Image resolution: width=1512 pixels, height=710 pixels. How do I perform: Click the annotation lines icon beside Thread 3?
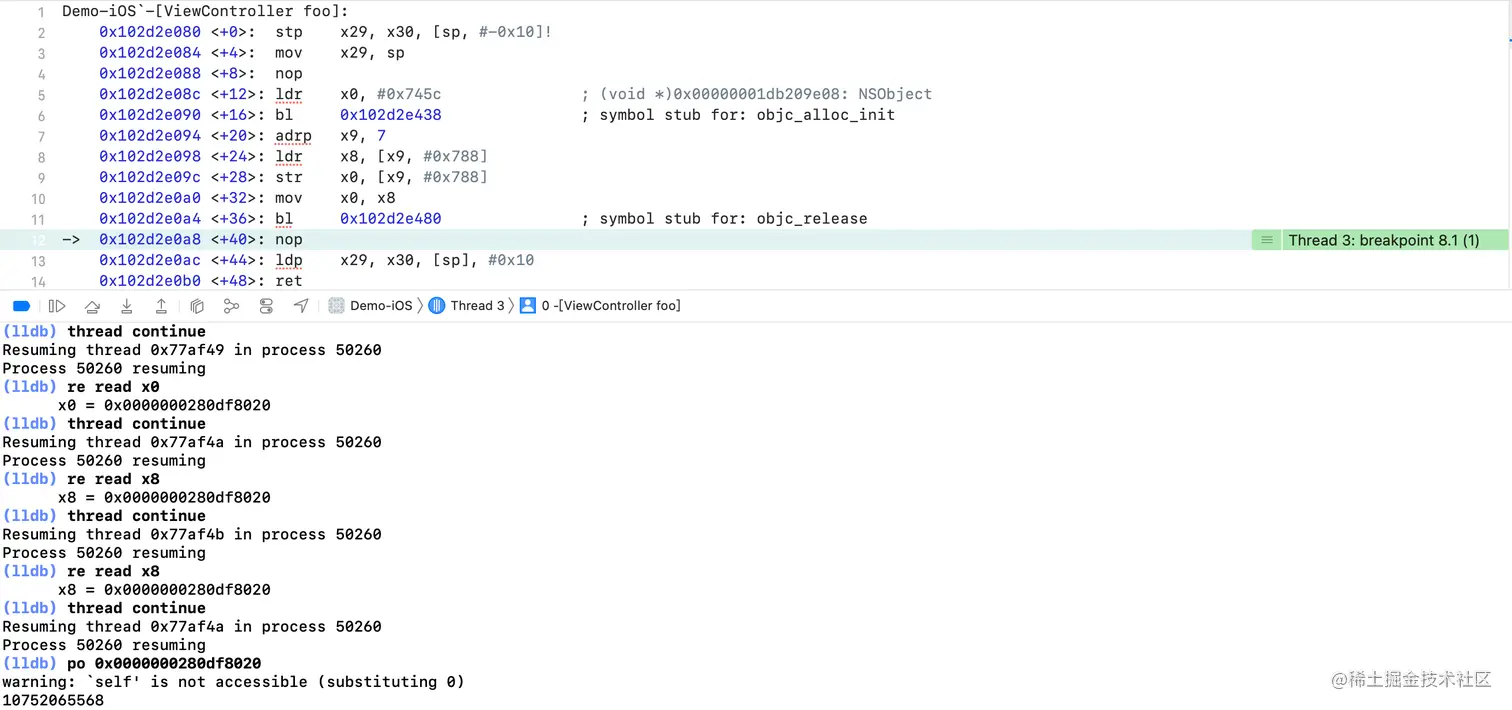click(1266, 240)
